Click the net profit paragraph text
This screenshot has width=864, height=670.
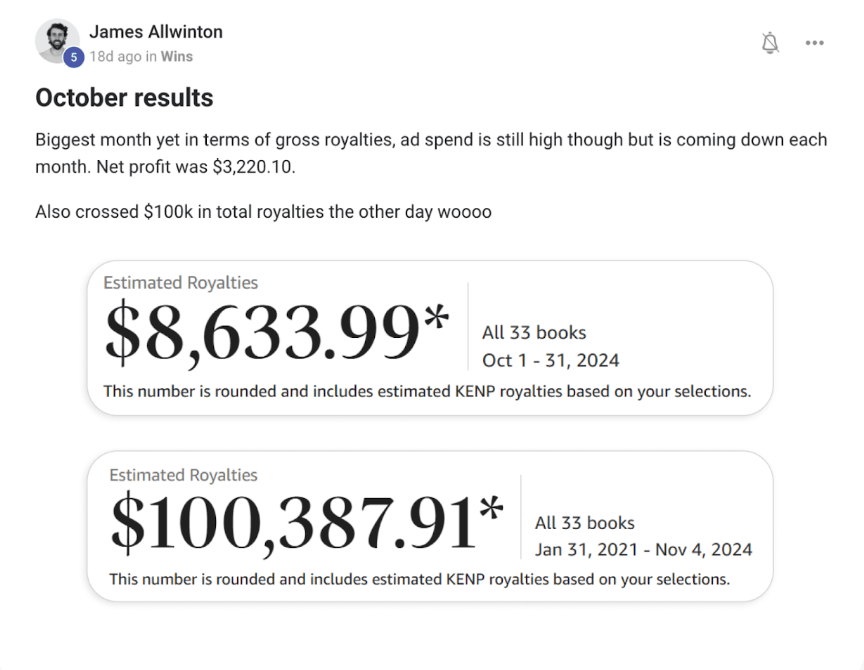[x=430, y=153]
